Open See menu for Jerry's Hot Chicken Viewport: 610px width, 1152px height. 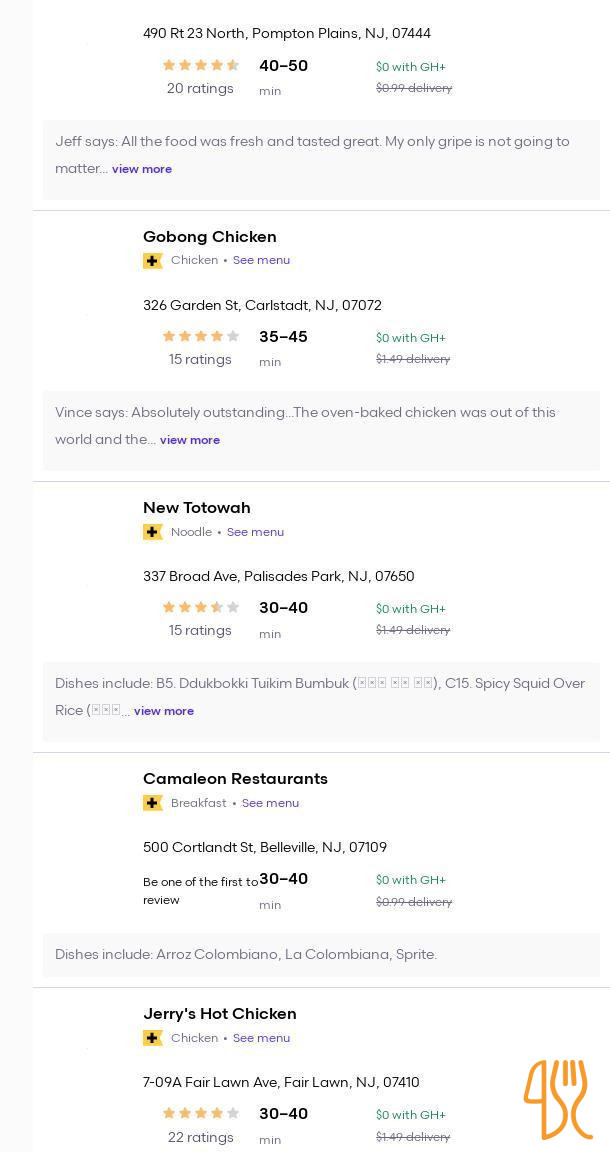261,1038
